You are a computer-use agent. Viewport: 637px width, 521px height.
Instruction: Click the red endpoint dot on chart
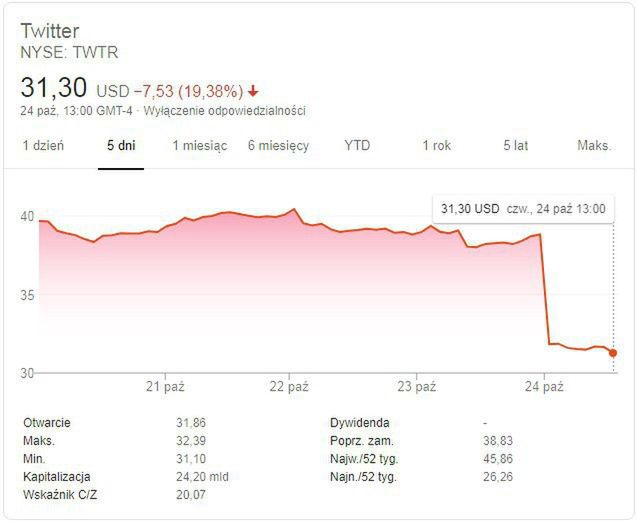612,353
